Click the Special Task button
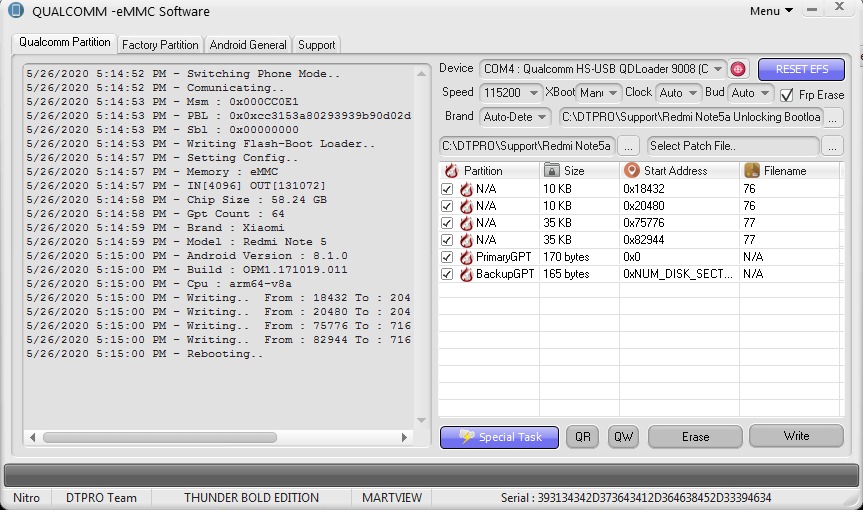 499,437
